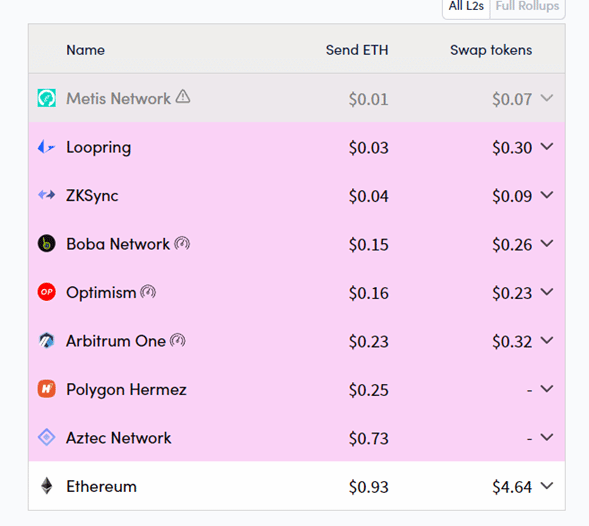Expand the Optimism row details chevron

click(547, 292)
